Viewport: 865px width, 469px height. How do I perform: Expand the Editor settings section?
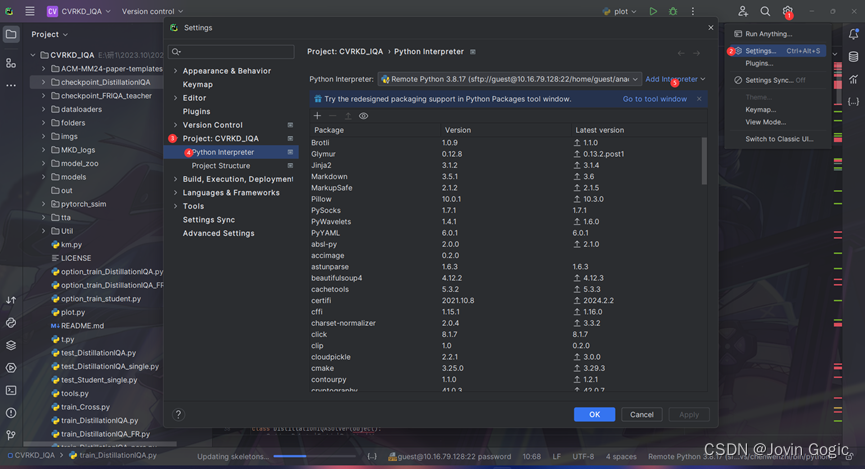(x=175, y=98)
